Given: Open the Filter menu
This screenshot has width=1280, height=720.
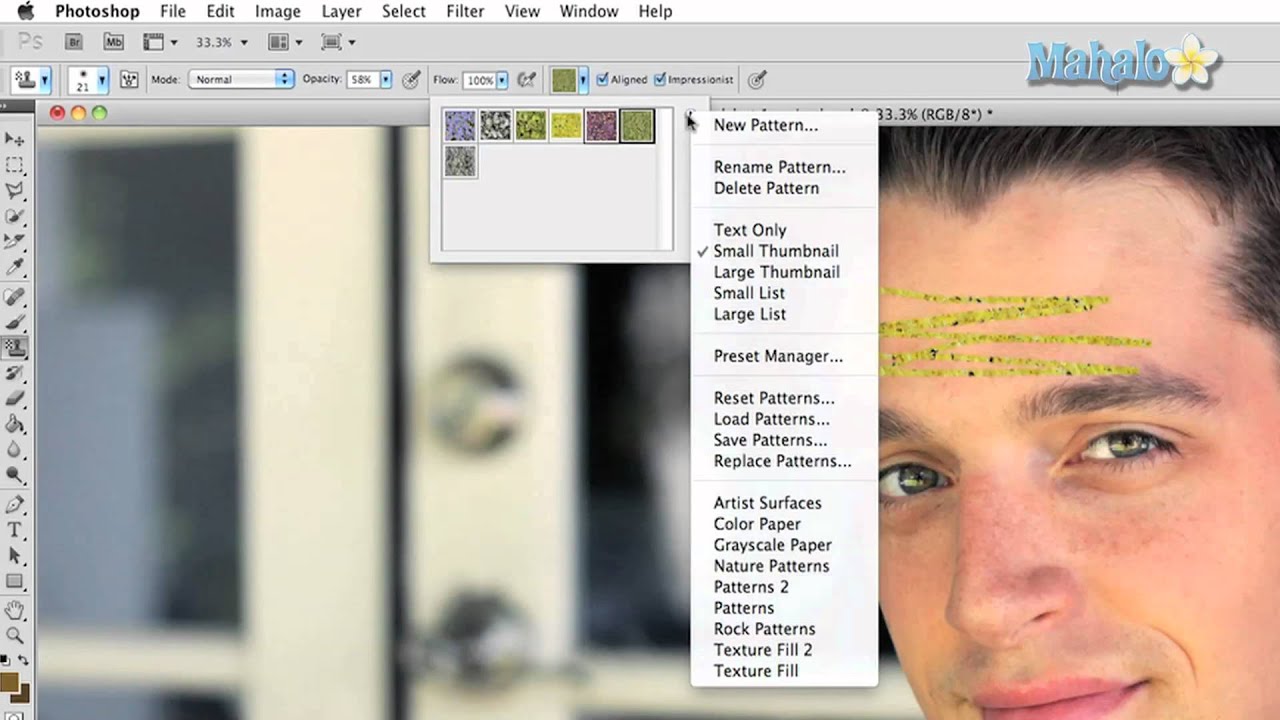Looking at the screenshot, I should pos(465,11).
